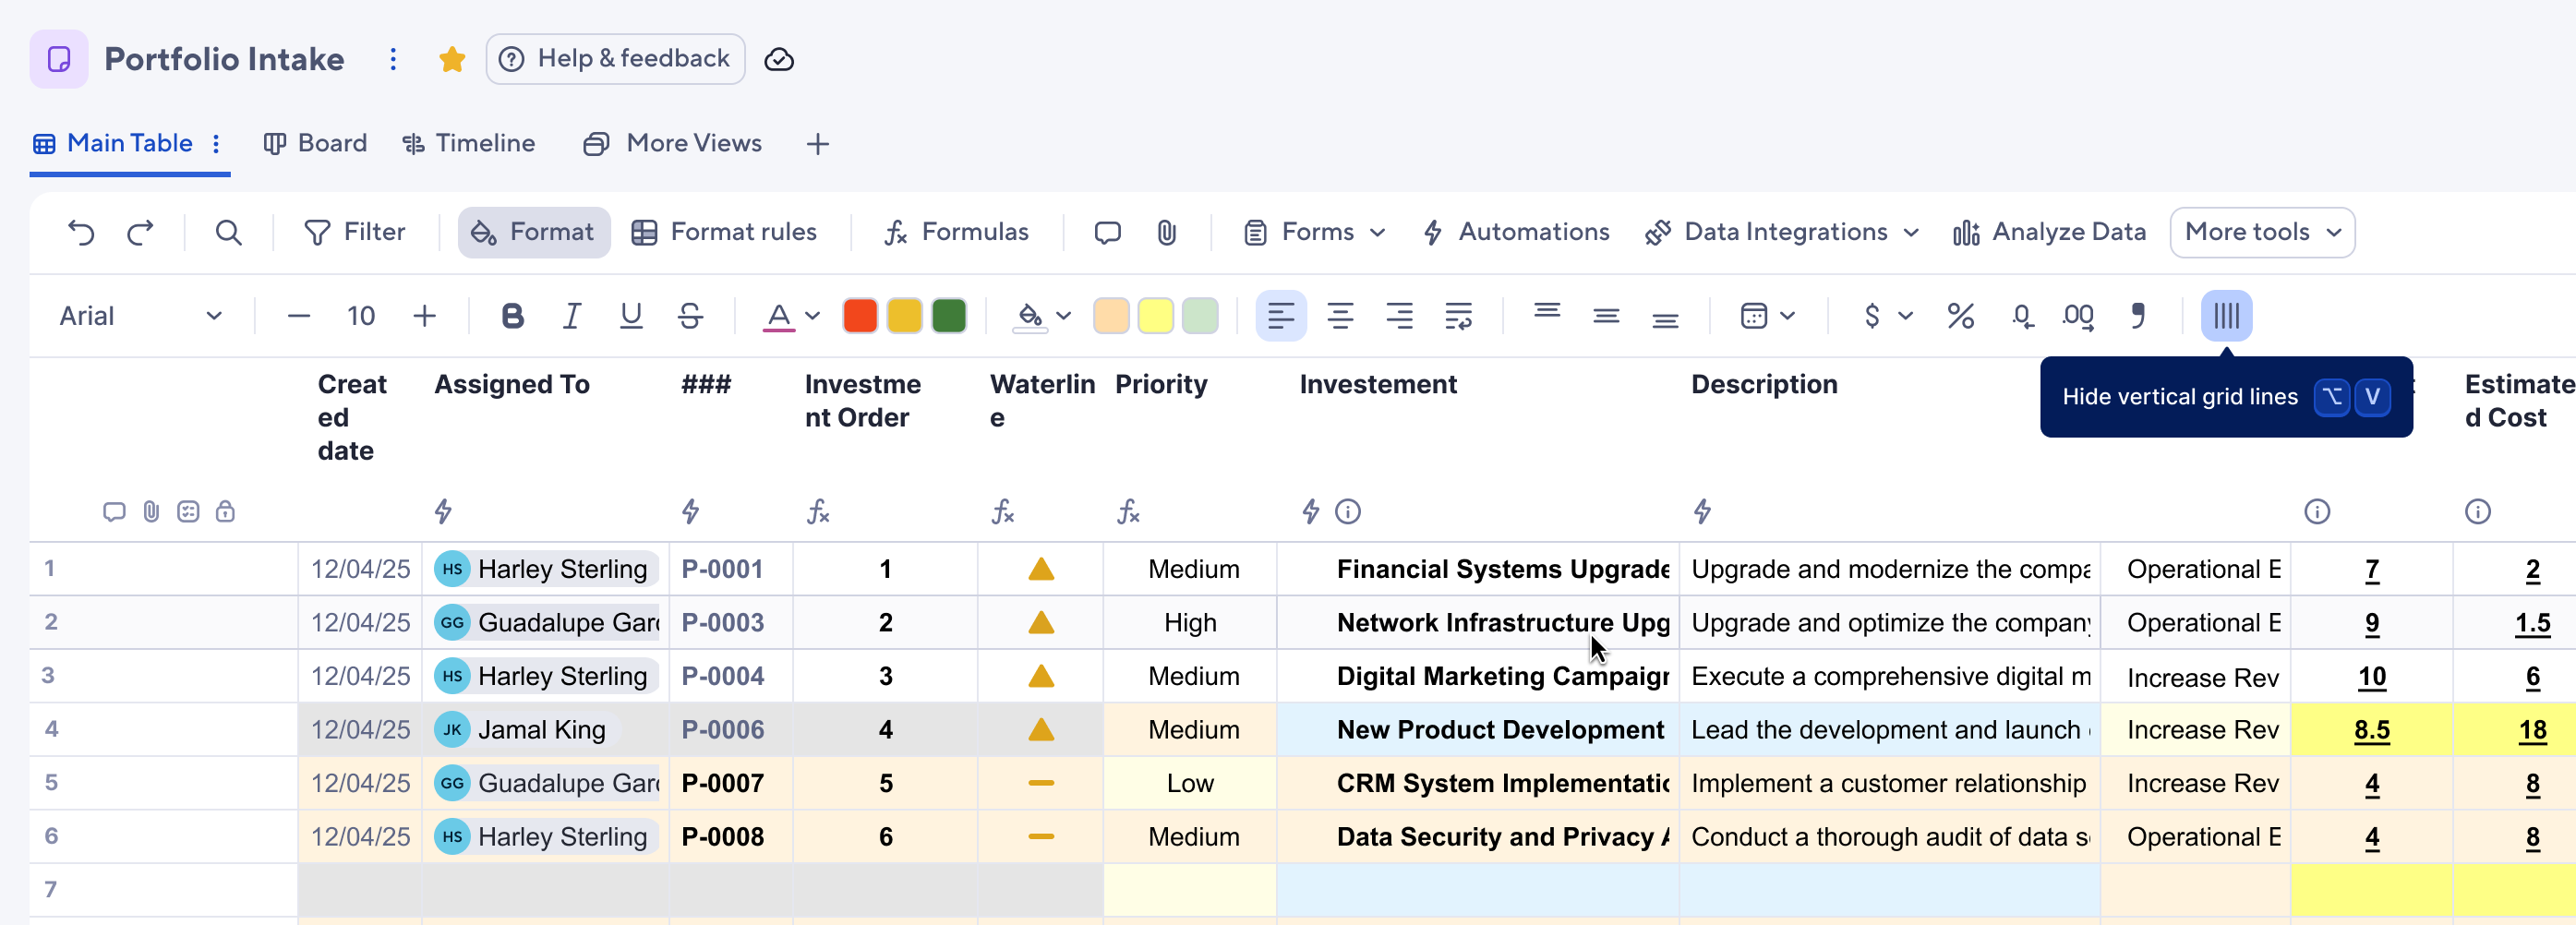Viewport: 2576px width, 925px height.
Task: Select the red text color swatch
Action: (860, 317)
